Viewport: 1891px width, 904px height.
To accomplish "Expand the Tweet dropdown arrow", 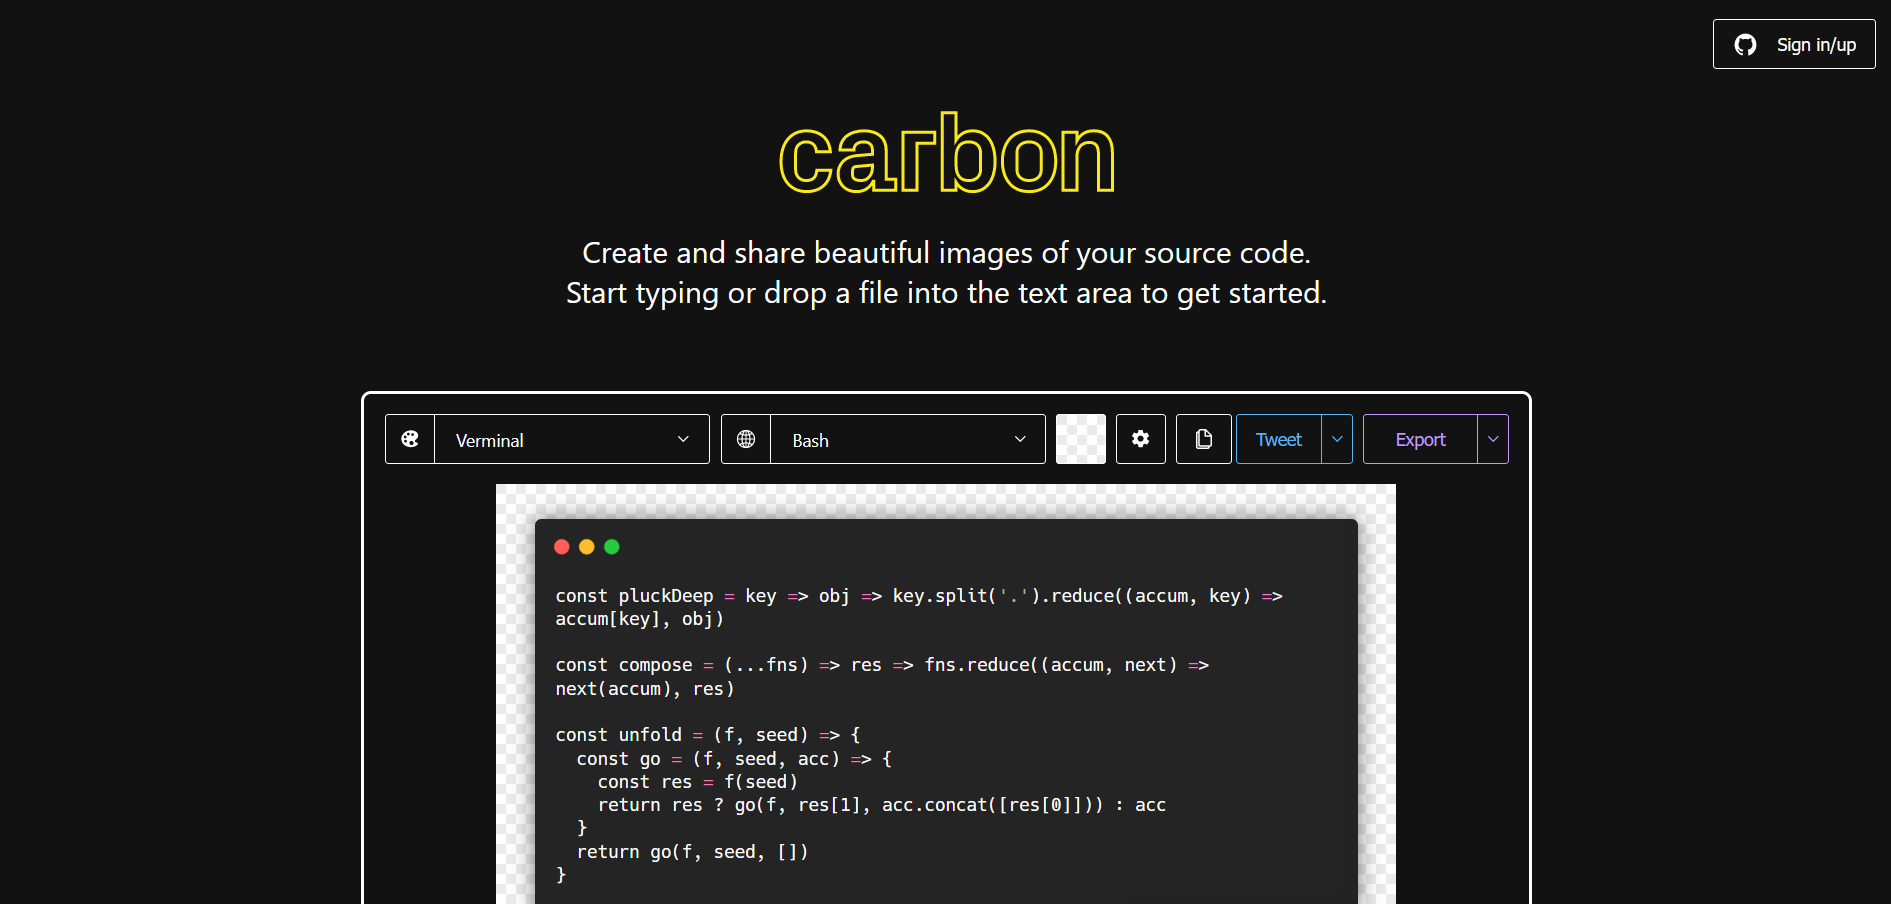I will point(1337,439).
